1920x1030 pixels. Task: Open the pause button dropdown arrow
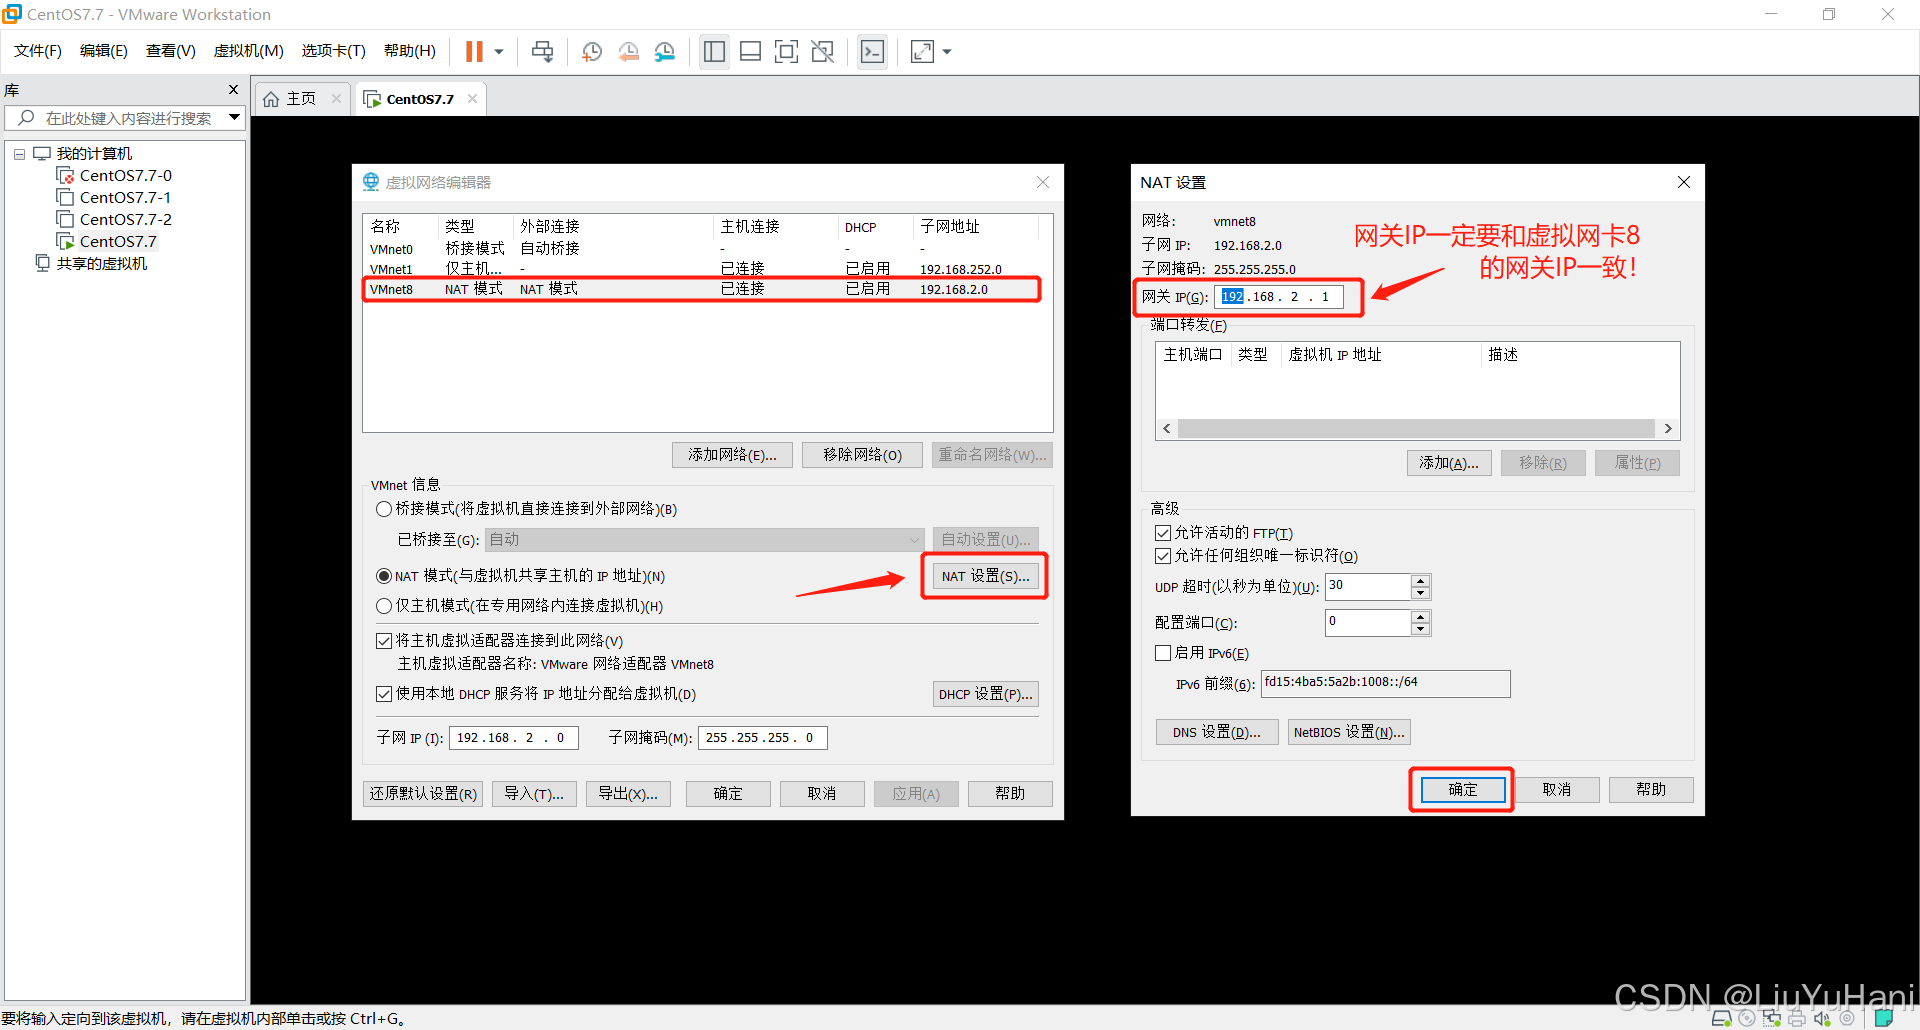[x=499, y=52]
